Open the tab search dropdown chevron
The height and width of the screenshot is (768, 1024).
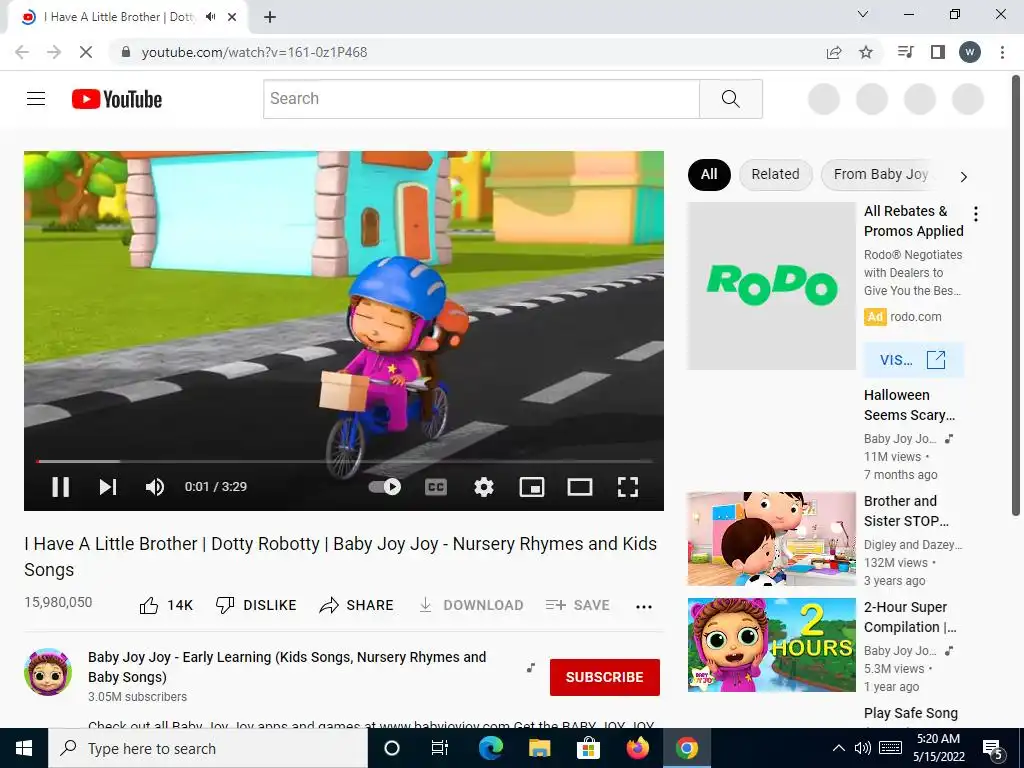tap(863, 14)
